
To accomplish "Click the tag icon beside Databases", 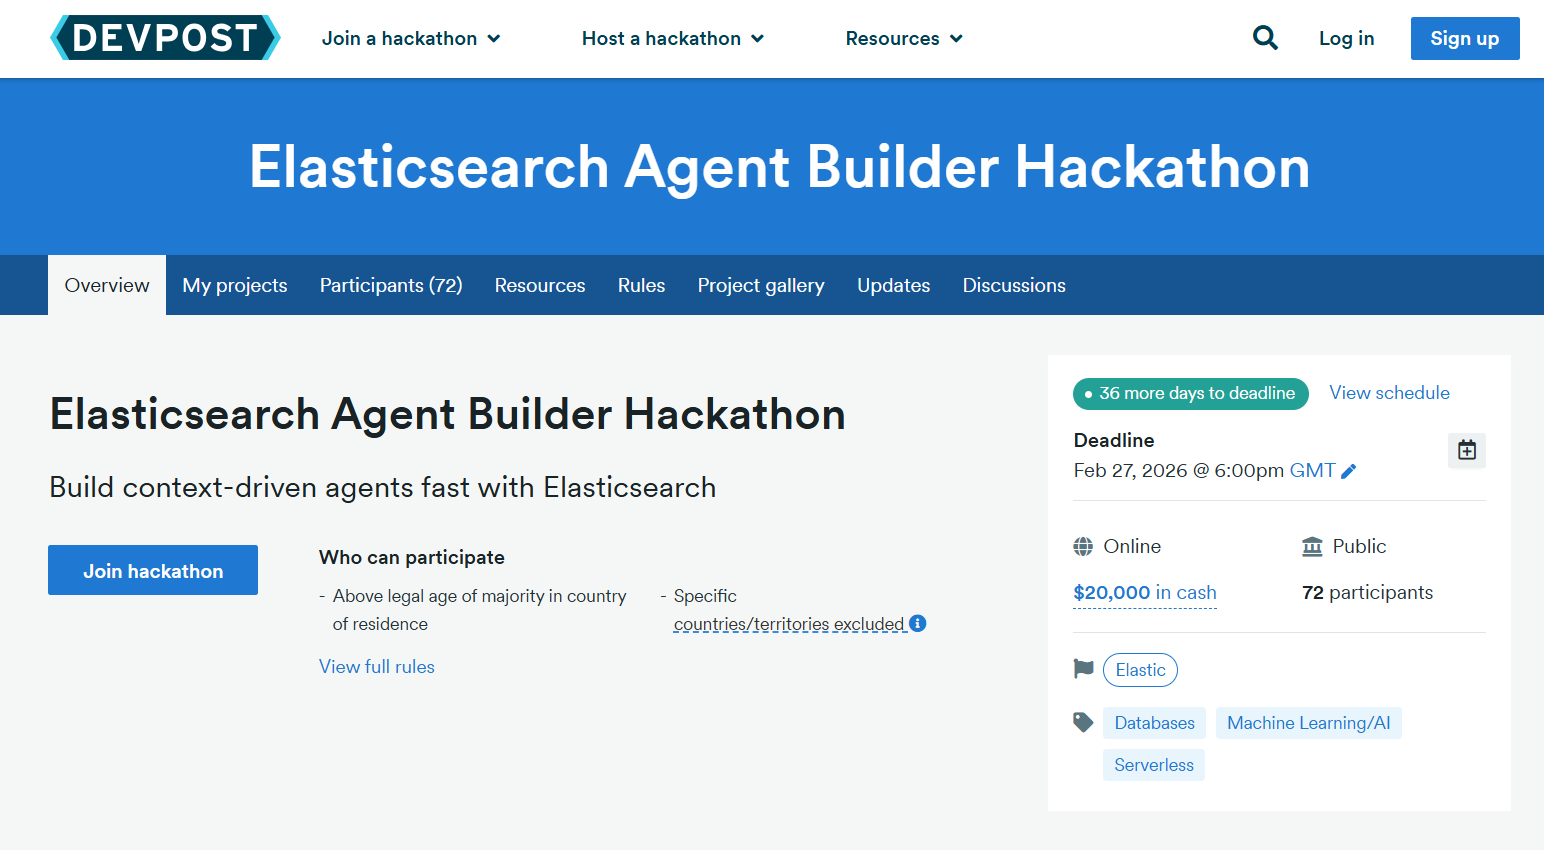I will 1083,722.
